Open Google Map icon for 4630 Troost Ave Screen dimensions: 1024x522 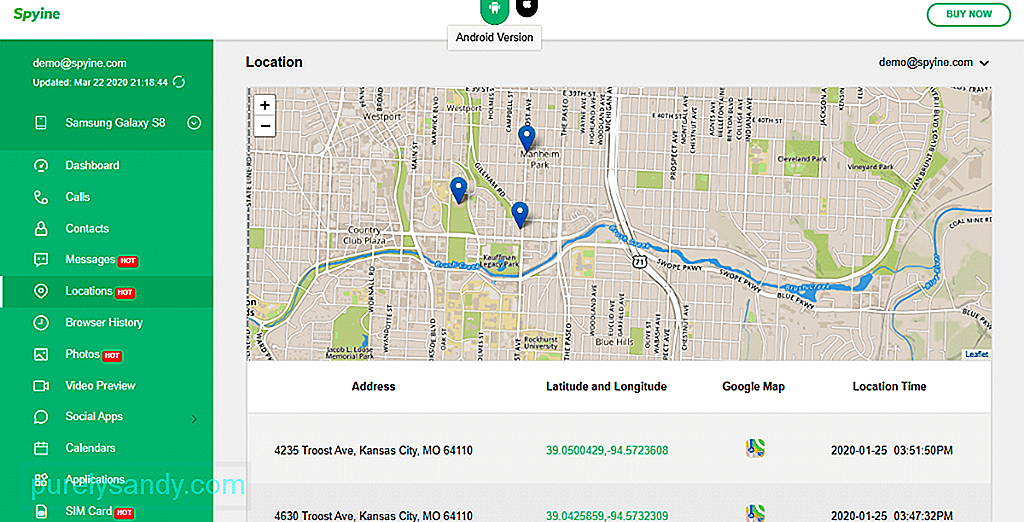pos(755,513)
